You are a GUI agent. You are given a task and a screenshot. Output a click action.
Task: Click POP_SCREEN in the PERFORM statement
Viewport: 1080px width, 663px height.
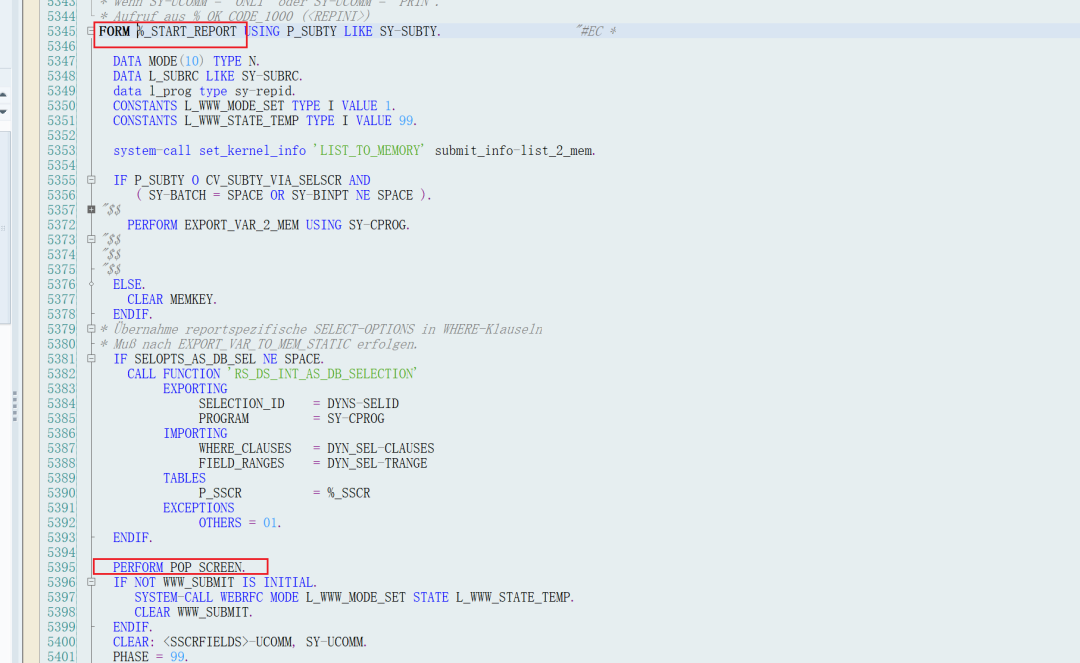(x=206, y=567)
